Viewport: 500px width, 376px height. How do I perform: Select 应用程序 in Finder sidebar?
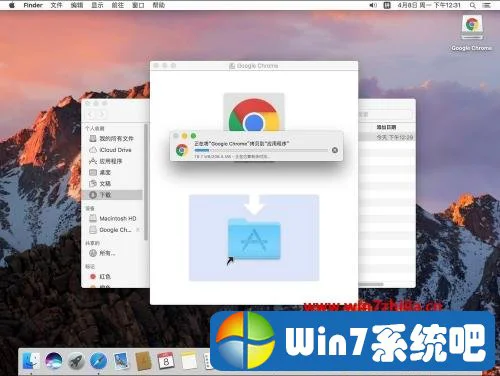(113, 161)
